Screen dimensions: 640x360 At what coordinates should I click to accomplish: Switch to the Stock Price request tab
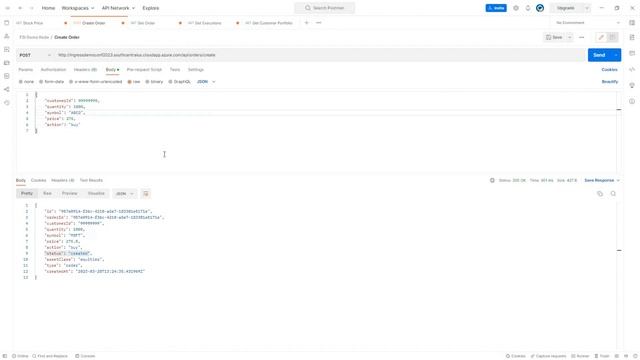click(33, 23)
